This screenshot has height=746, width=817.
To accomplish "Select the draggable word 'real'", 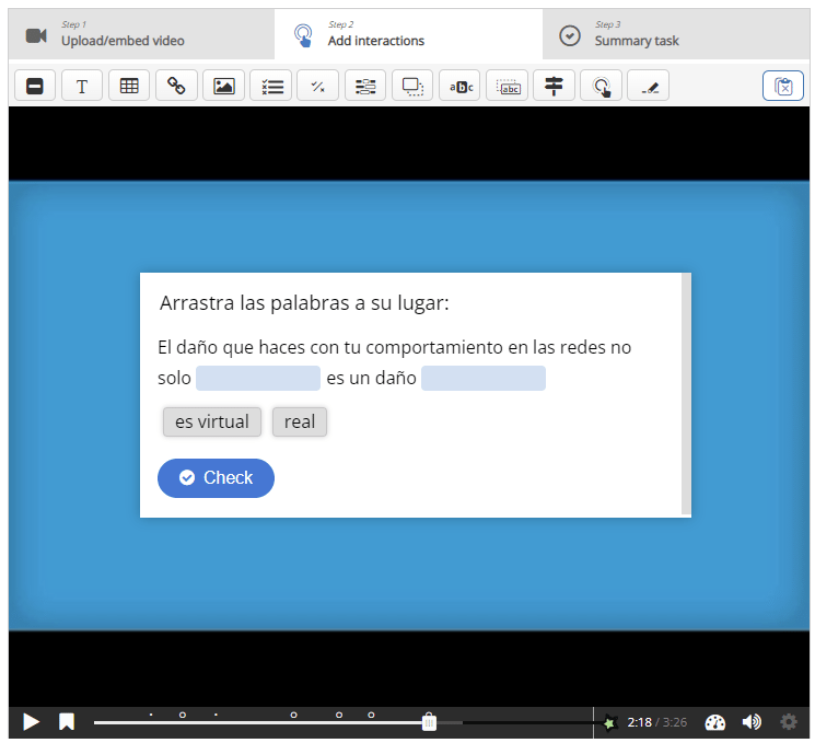I will coord(300,421).
